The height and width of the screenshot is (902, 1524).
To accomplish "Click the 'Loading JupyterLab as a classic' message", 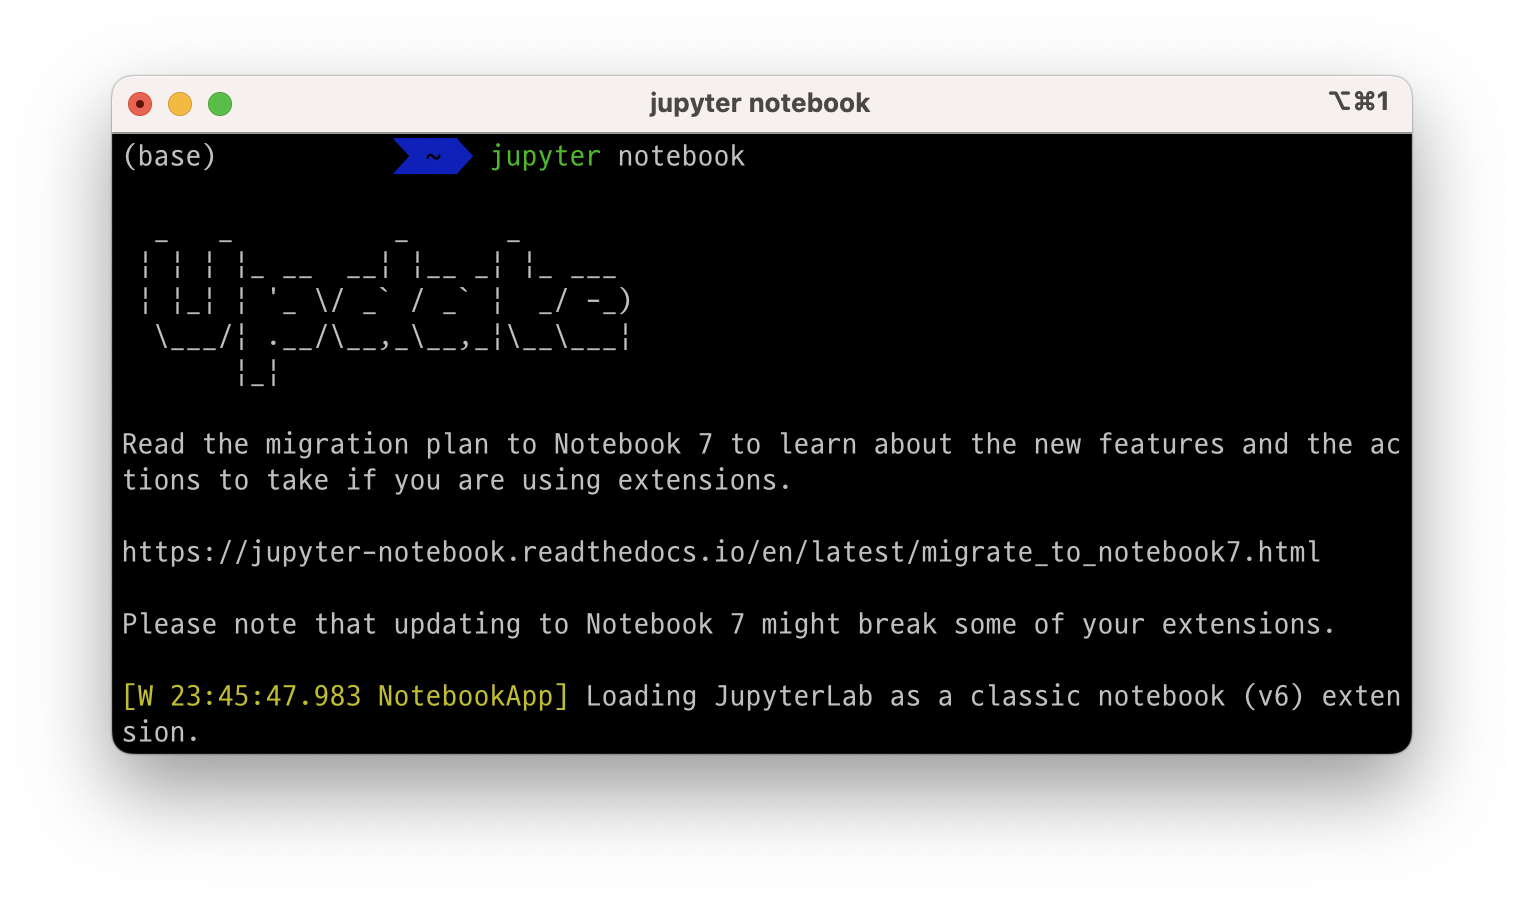I will [993, 696].
